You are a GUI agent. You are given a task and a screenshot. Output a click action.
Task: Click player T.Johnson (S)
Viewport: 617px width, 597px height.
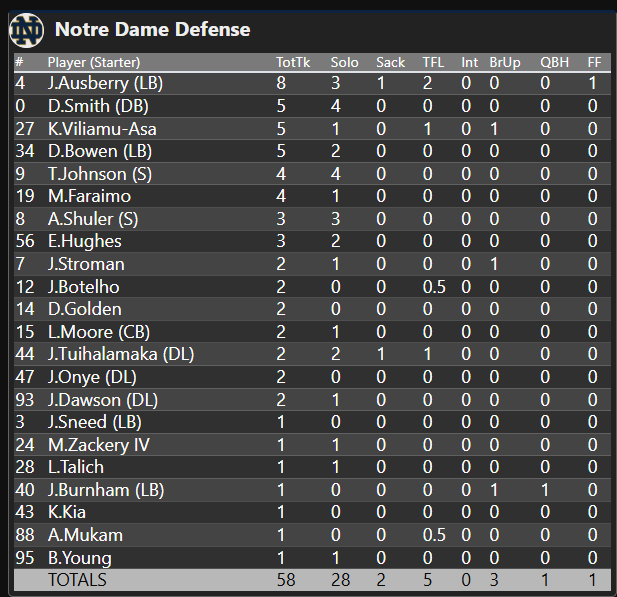coord(100,173)
